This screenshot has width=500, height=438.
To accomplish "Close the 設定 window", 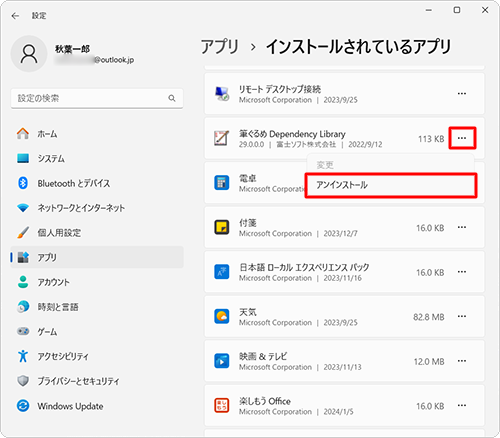I will point(485,10).
